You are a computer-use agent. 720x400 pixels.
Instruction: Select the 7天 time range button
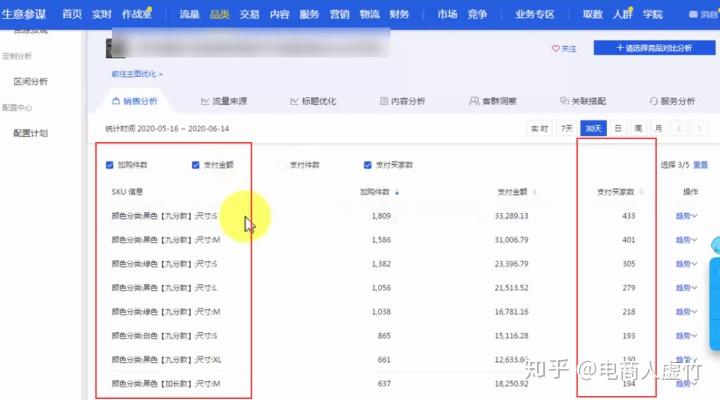567,129
